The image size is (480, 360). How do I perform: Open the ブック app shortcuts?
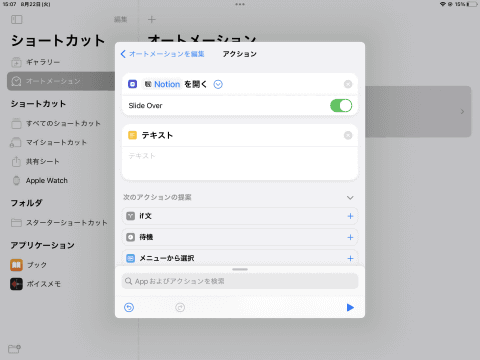coord(61,265)
